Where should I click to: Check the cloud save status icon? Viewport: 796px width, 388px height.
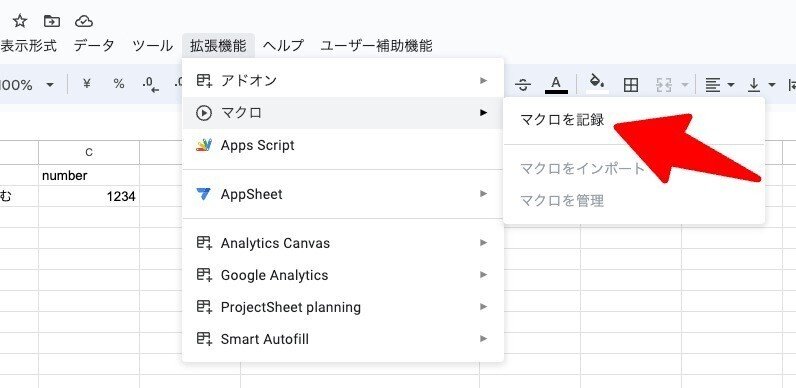[84, 21]
